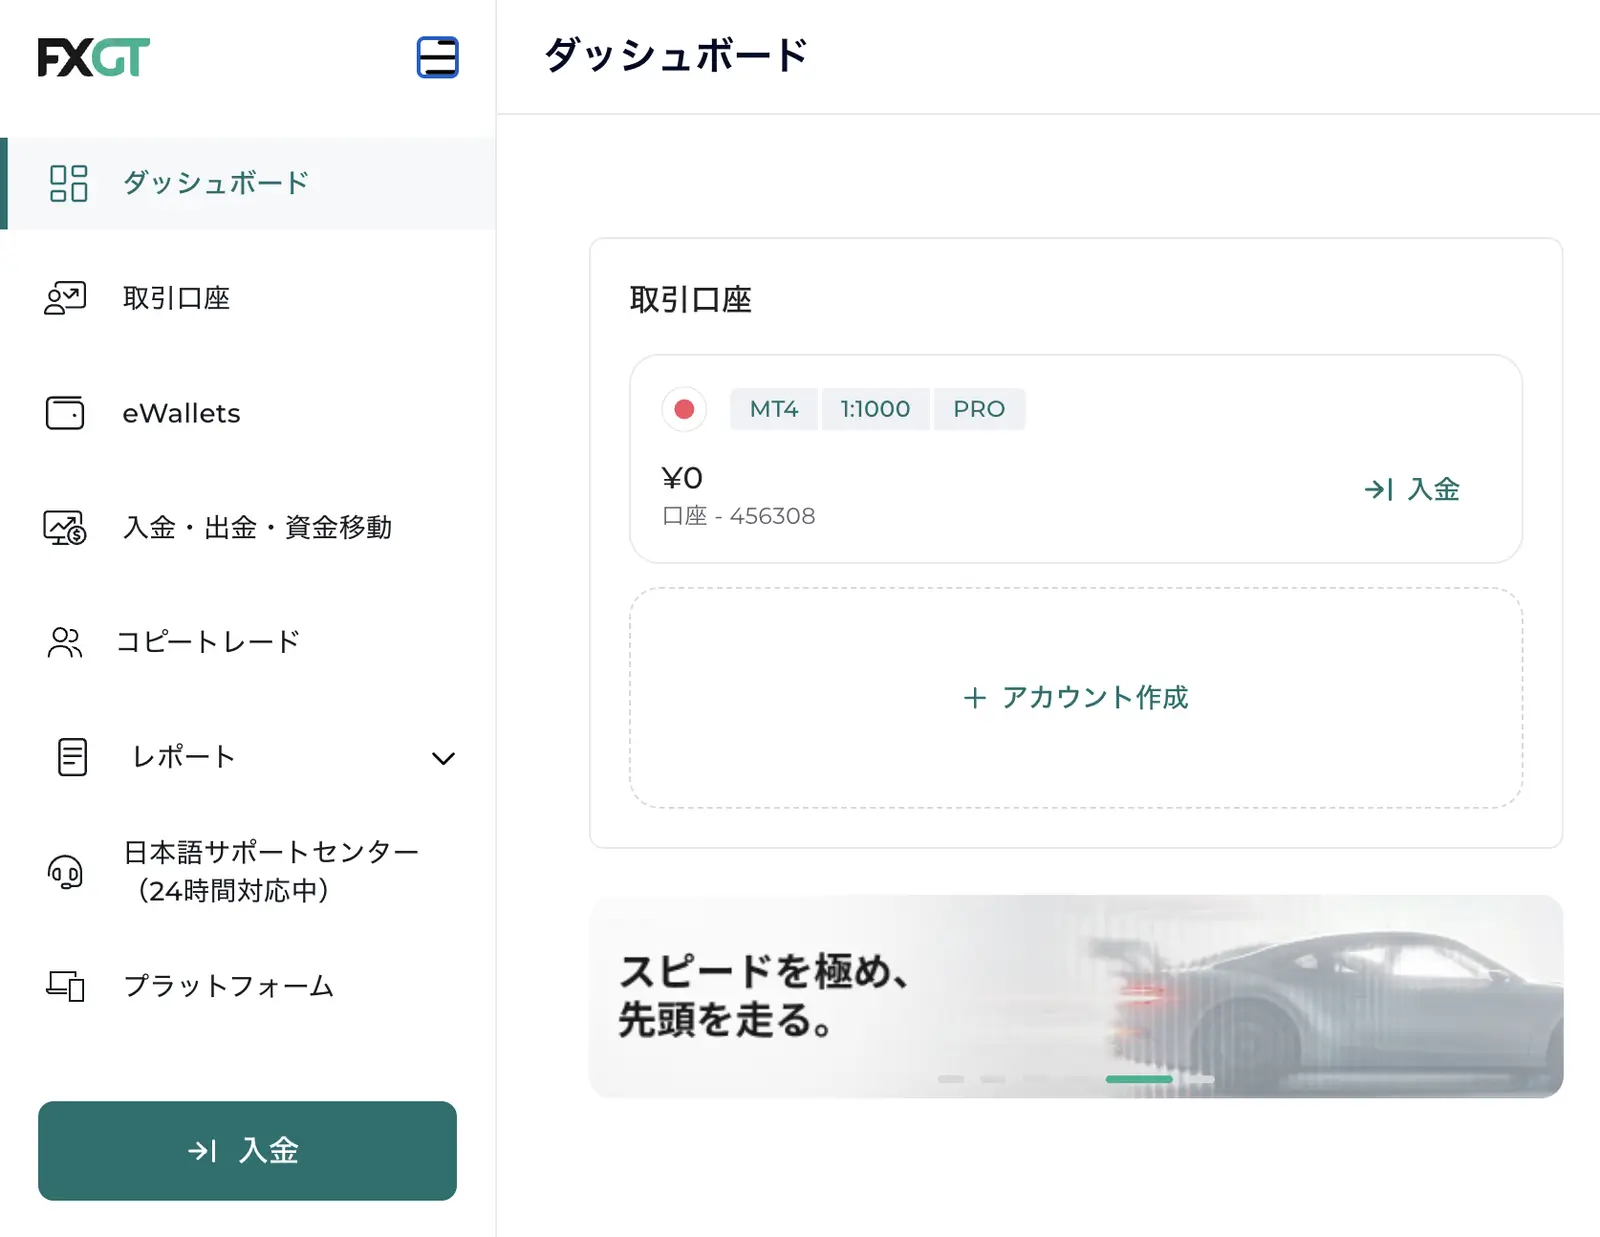Select the first banner carousel indicator dash
The image size is (1600, 1237).
click(x=951, y=1079)
